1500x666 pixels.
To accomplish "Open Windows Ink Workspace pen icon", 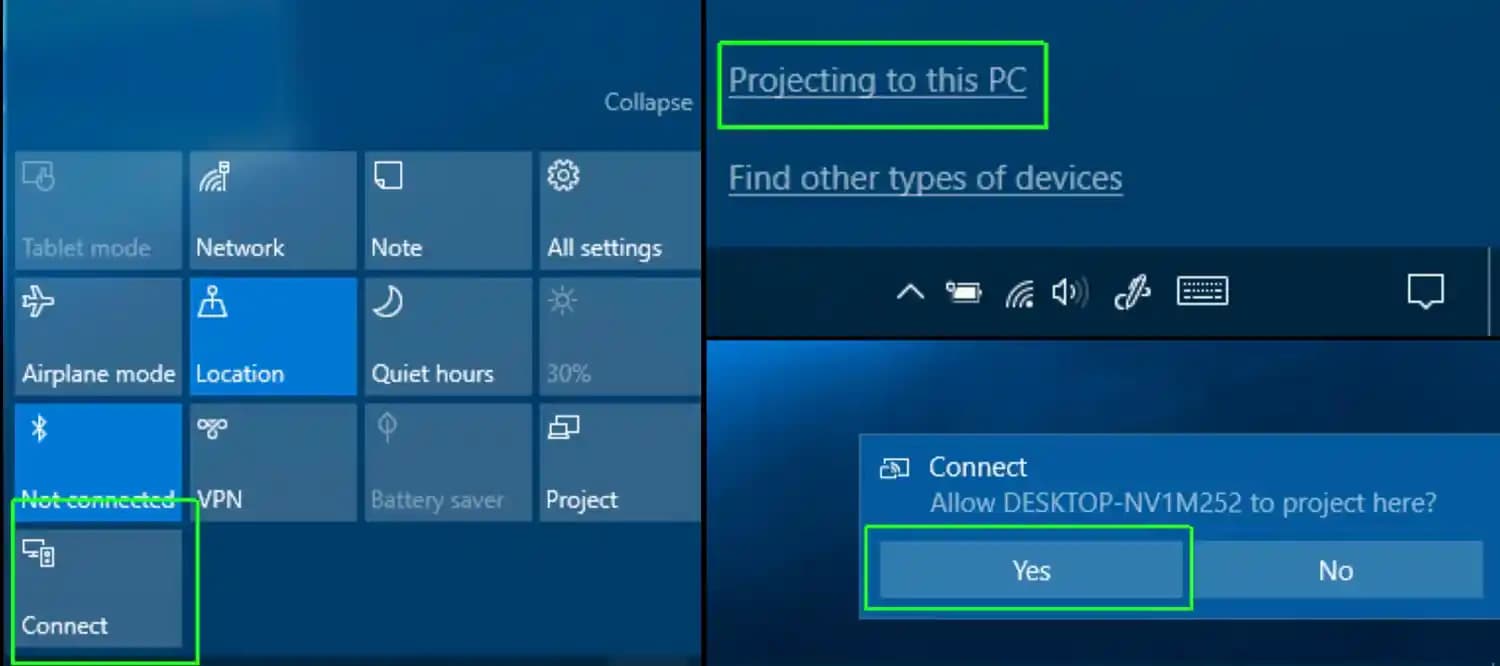I will point(1131,291).
